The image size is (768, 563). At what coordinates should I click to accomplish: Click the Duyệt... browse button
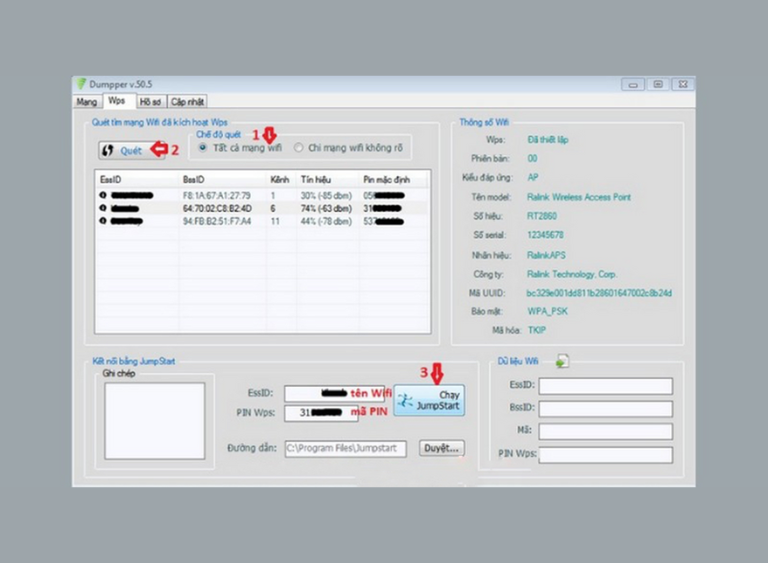[x=441, y=448]
